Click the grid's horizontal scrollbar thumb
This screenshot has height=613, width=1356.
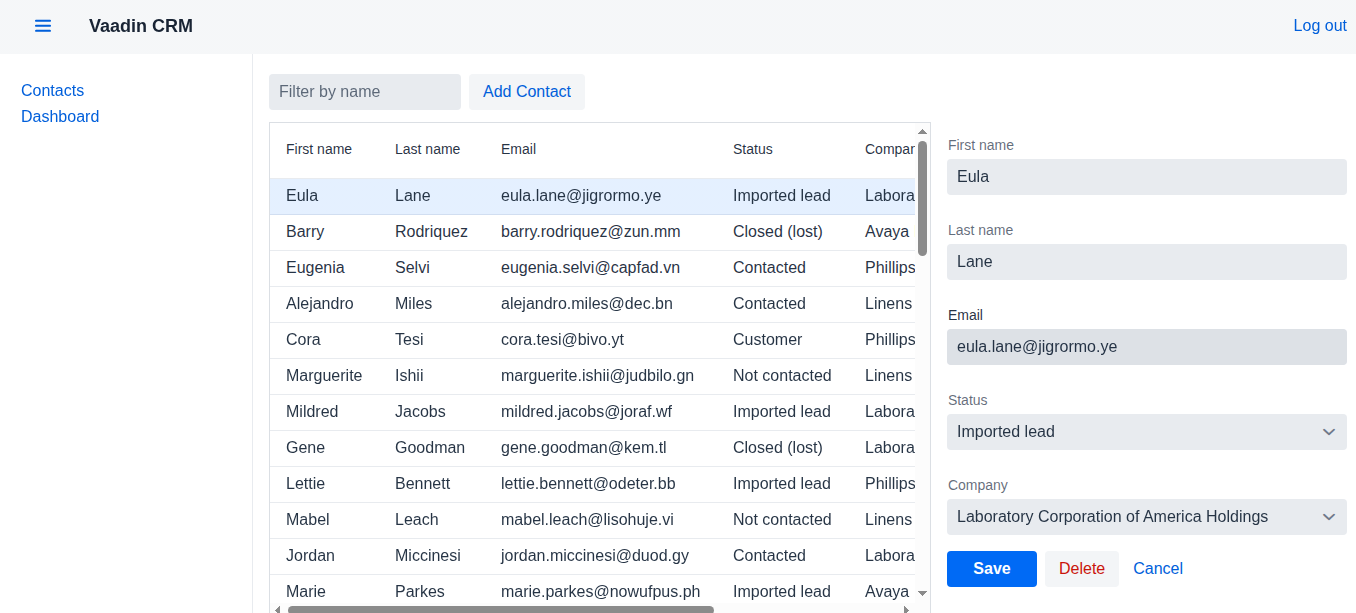(500, 609)
